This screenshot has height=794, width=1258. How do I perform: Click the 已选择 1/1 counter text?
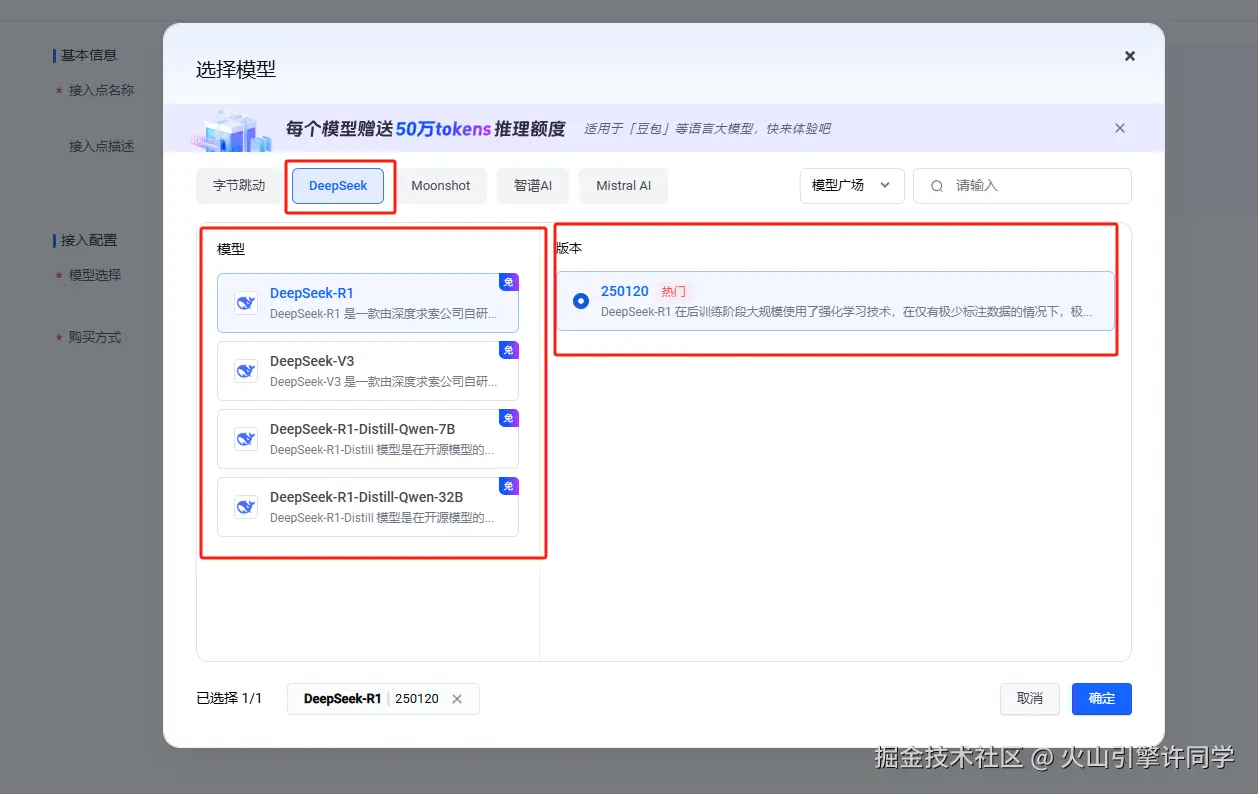click(229, 699)
